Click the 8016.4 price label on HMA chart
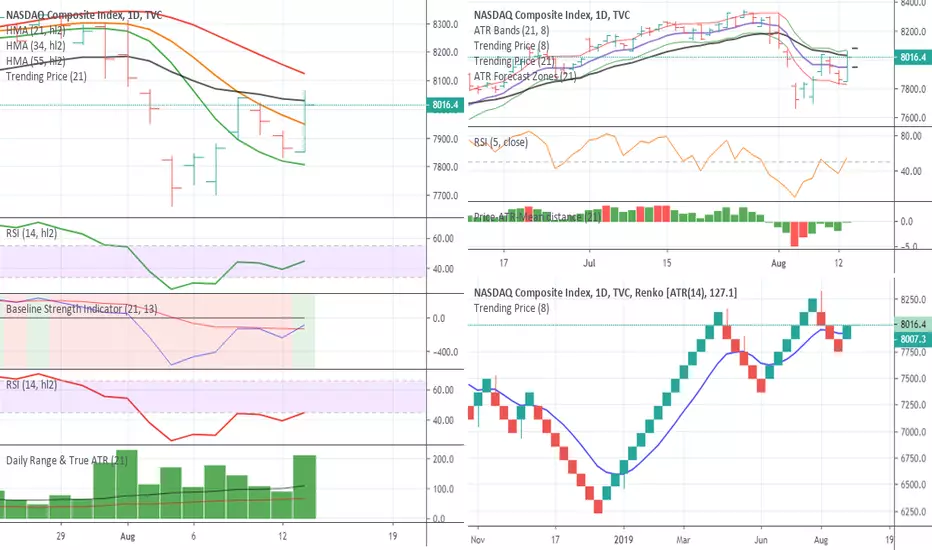The image size is (932, 550). click(x=445, y=105)
